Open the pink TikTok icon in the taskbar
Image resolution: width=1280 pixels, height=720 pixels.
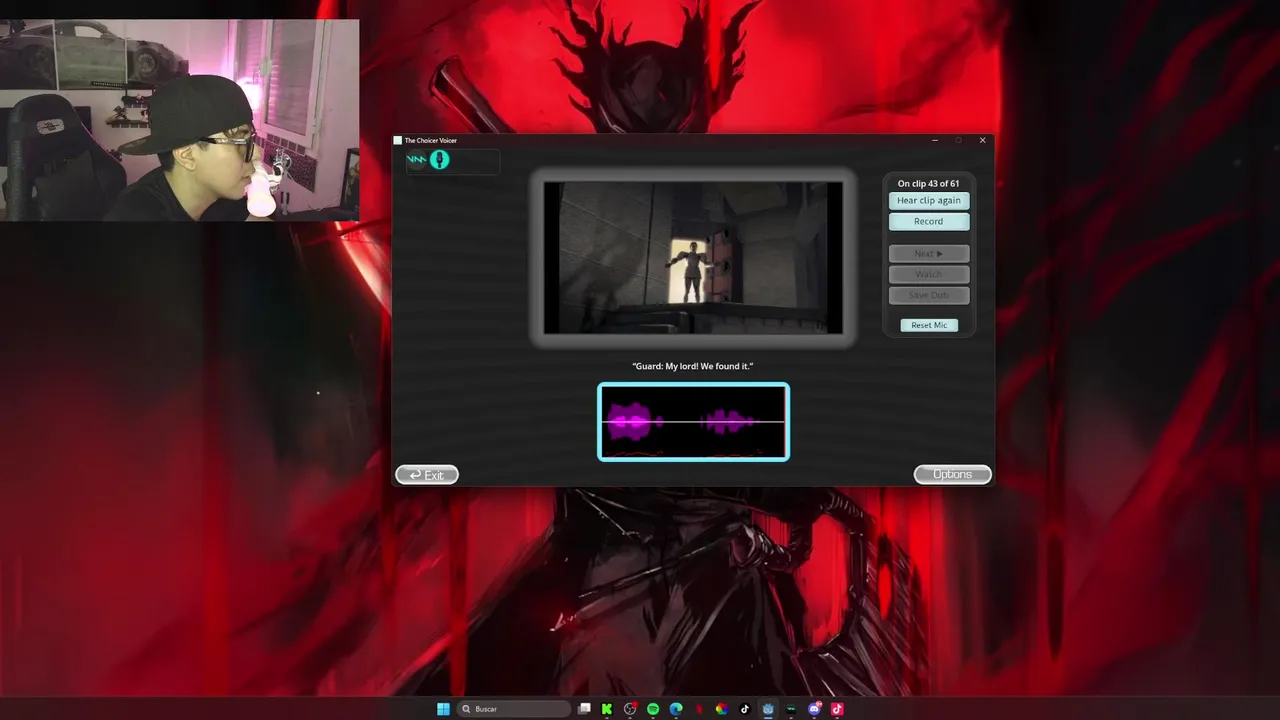click(837, 709)
